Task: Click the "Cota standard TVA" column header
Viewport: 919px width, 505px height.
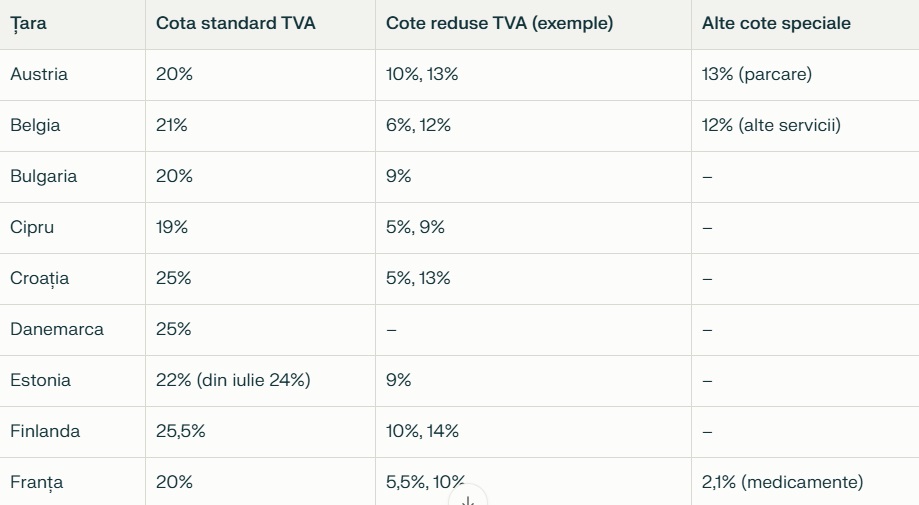Action: 235,24
